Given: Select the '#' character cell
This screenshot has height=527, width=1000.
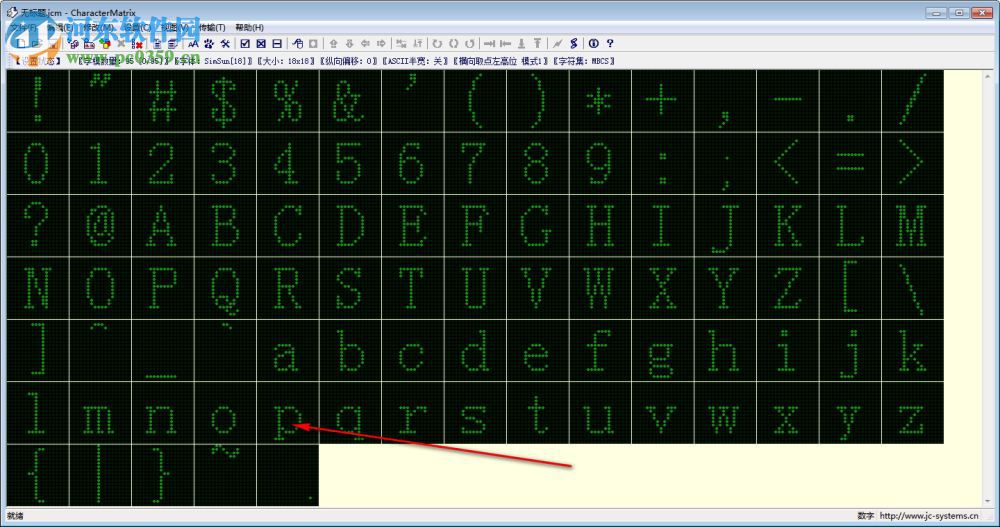Looking at the screenshot, I should click(163, 101).
